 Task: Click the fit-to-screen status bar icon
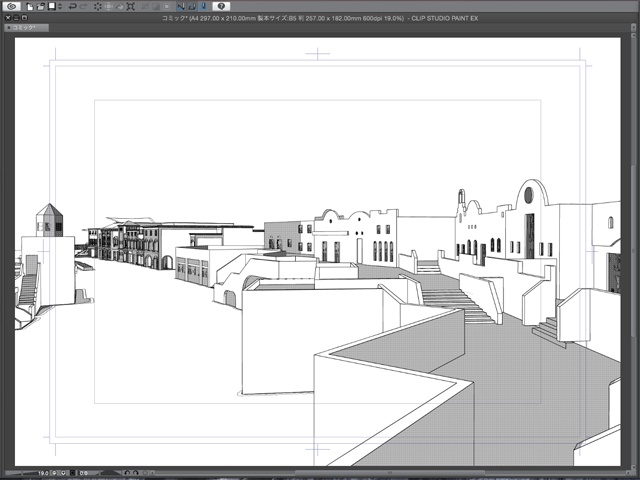pos(72,473)
